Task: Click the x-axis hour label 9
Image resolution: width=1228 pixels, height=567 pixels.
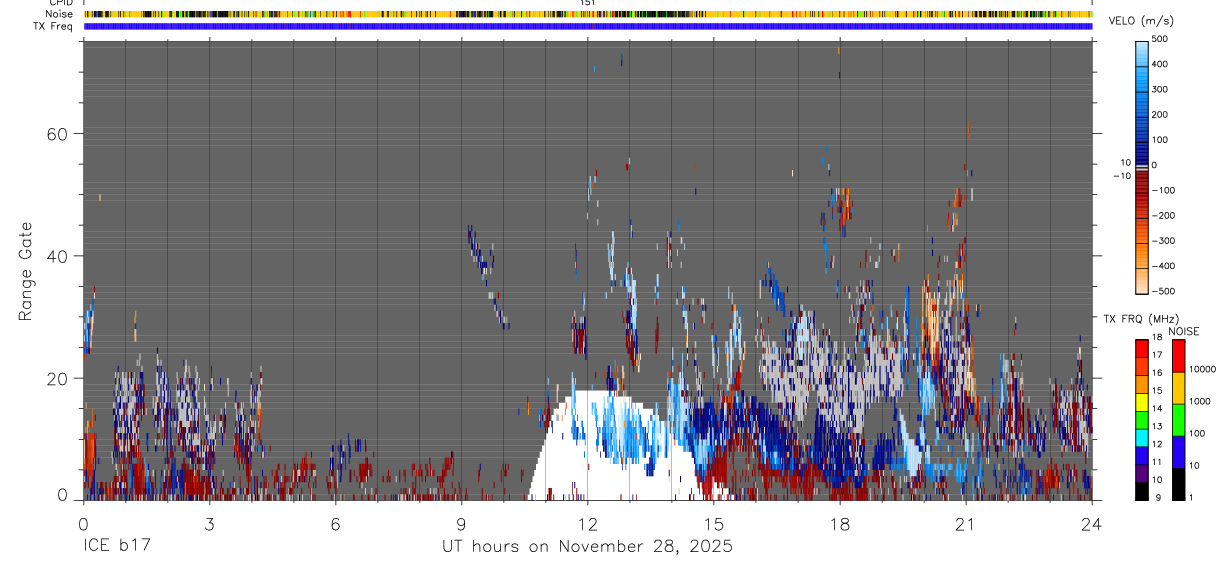Action: click(x=461, y=522)
